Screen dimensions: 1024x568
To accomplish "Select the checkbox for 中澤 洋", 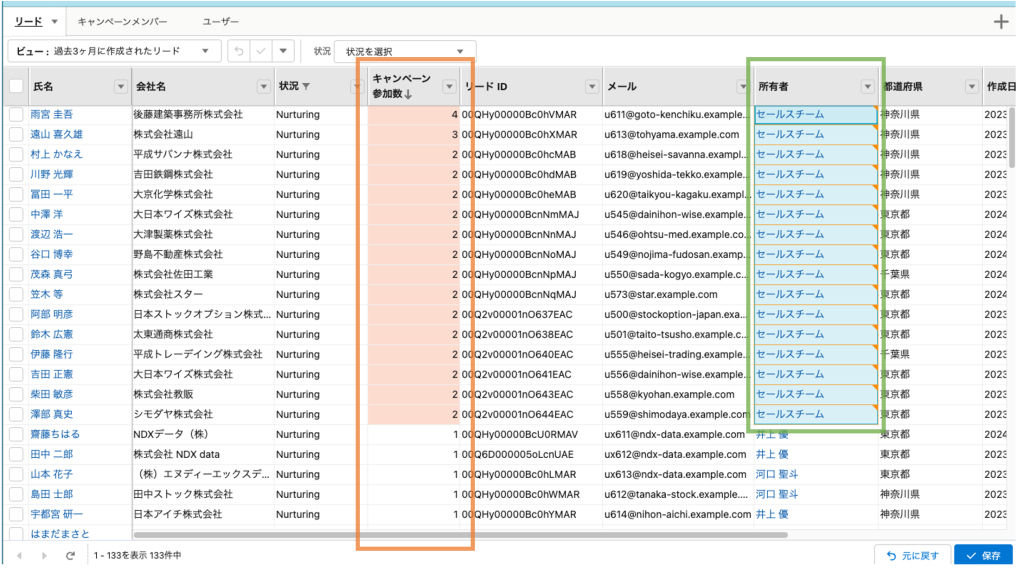I will click(x=16, y=214).
